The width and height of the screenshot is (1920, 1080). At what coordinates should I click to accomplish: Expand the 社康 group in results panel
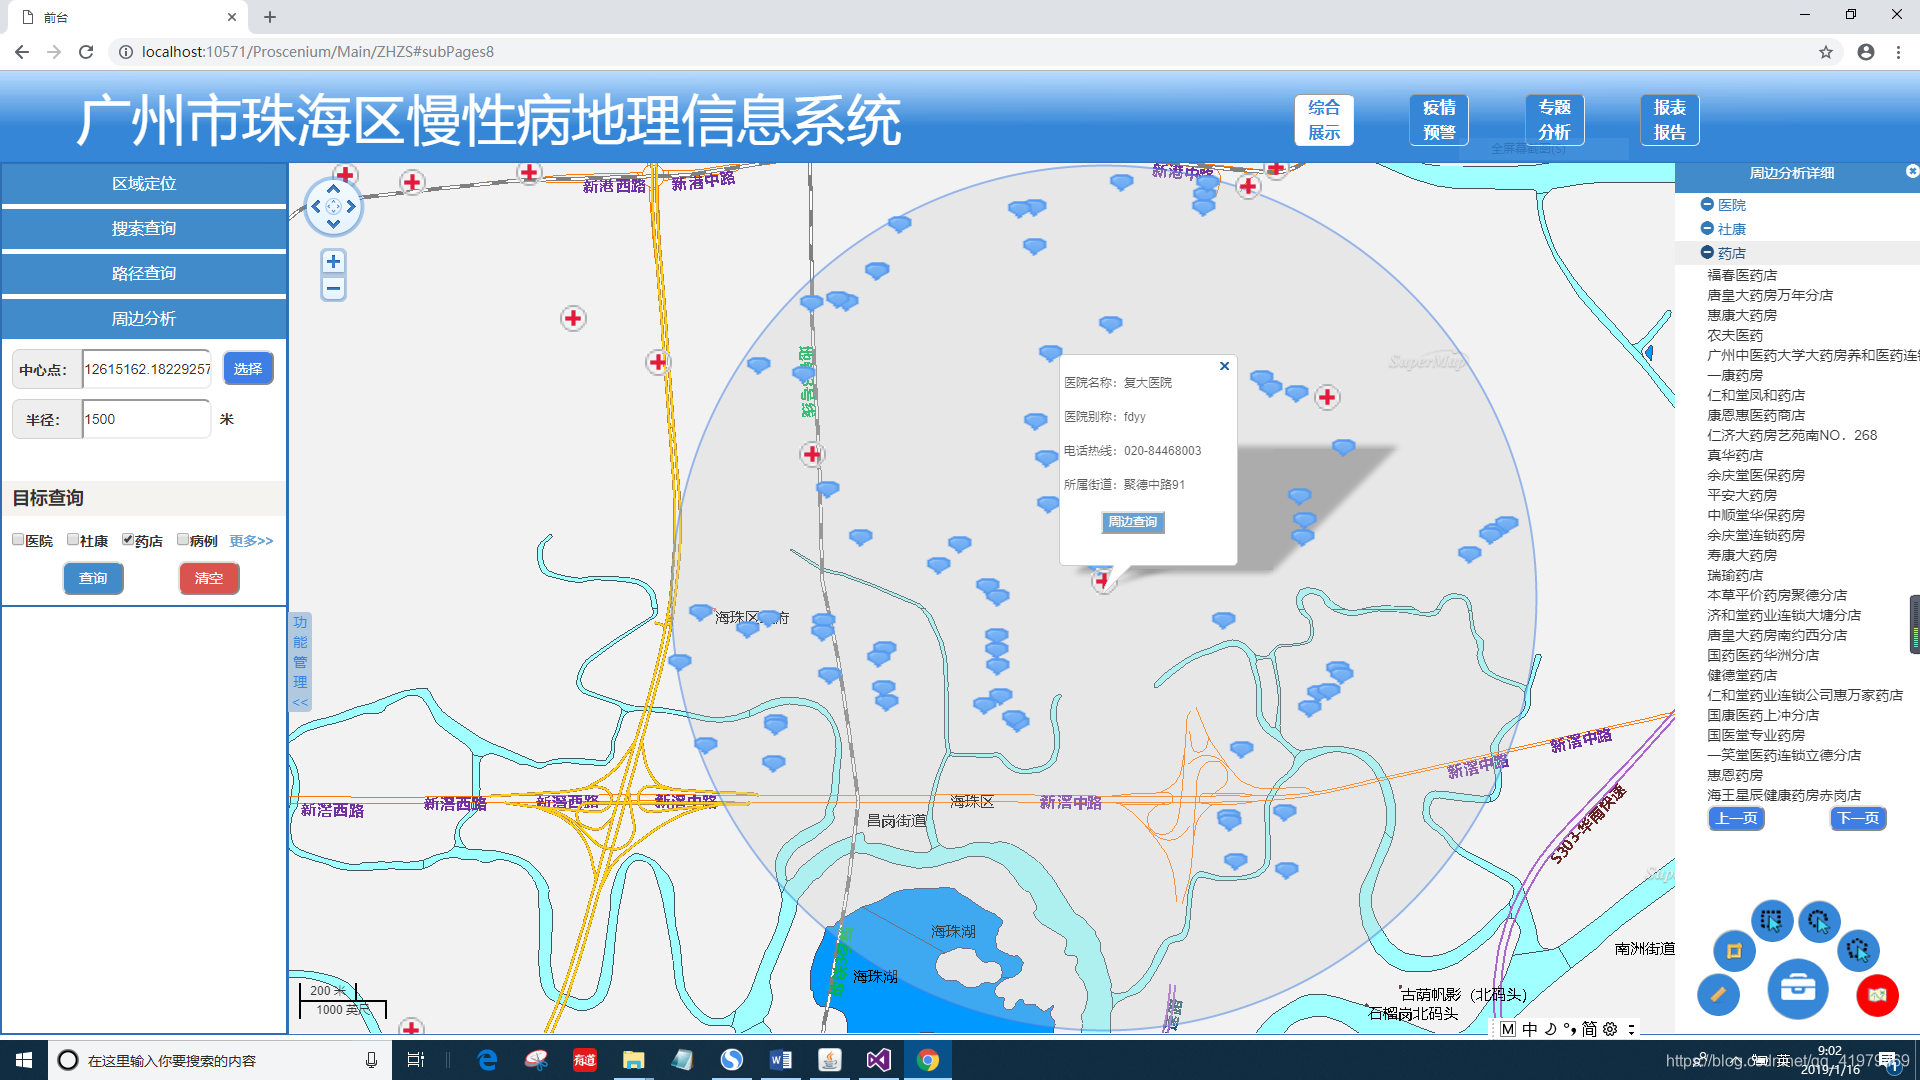click(x=1707, y=228)
